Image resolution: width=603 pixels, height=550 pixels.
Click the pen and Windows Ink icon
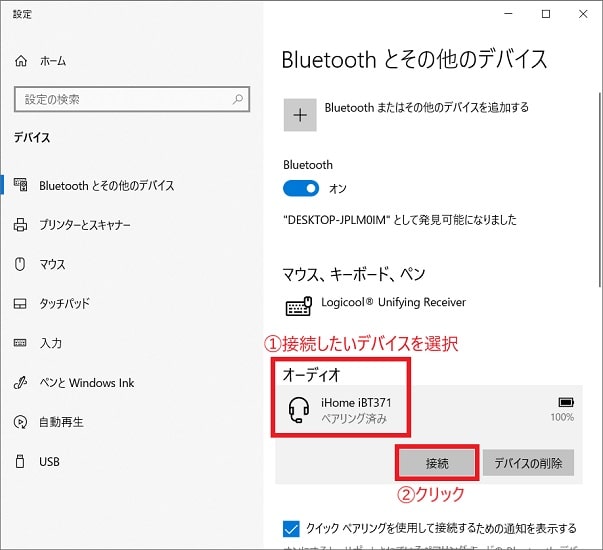pos(20,382)
